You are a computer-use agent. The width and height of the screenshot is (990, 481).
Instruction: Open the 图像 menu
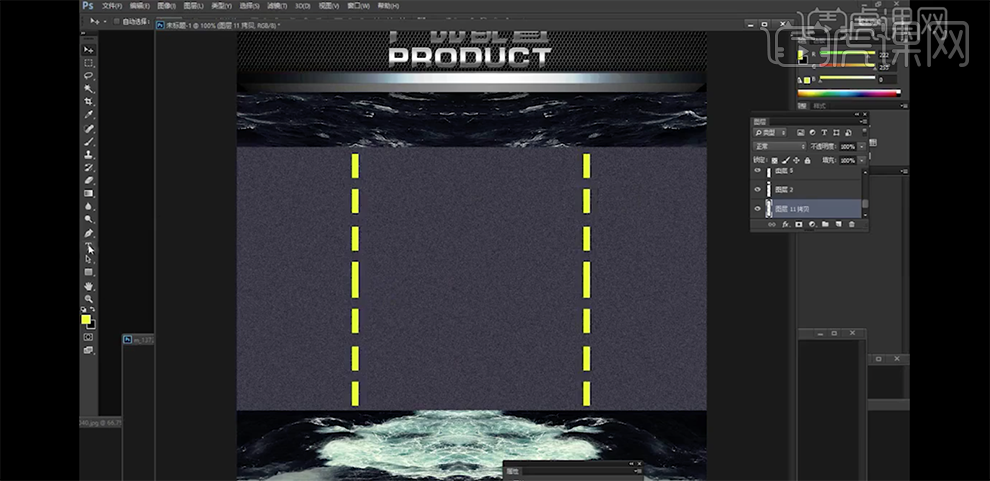(167, 6)
